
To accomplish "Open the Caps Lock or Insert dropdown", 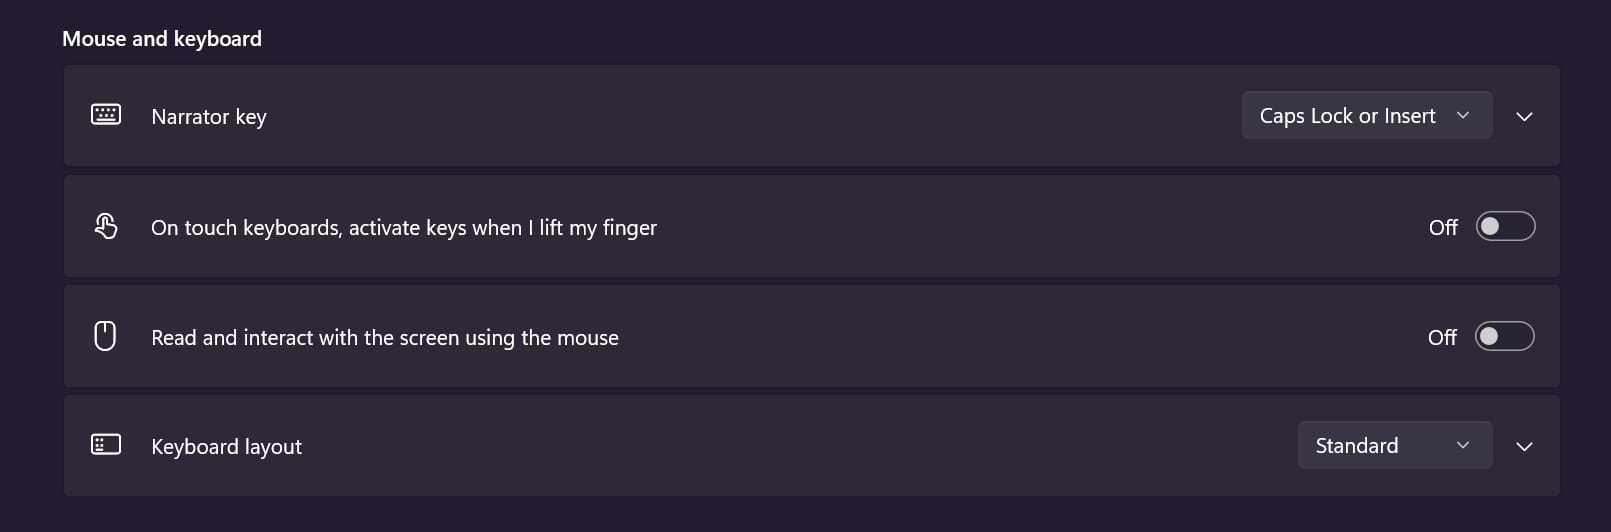I will 1366,116.
